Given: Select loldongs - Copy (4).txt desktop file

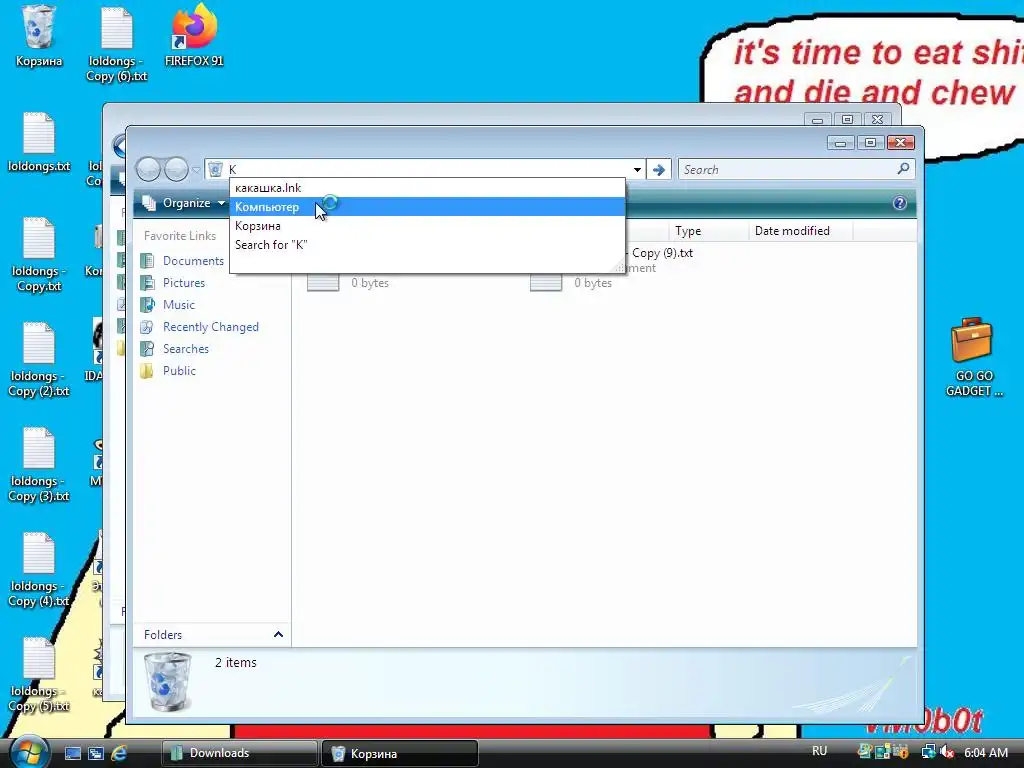Looking at the screenshot, I should 39,569.
